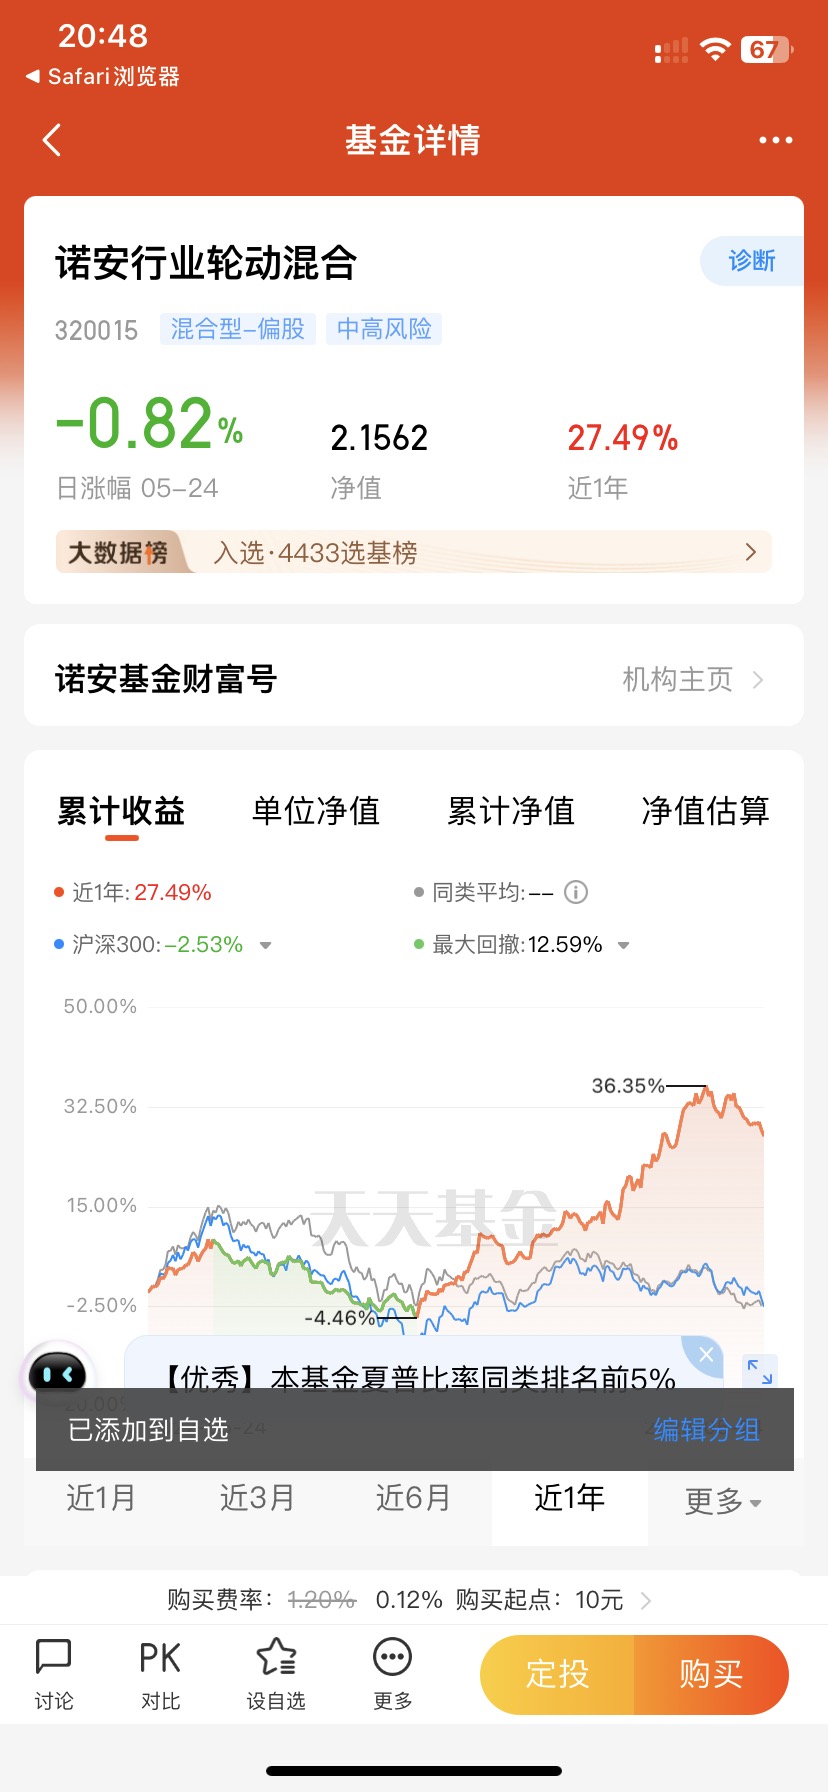
Task: Open the 编辑分组 link in toast
Action: 707,1430
